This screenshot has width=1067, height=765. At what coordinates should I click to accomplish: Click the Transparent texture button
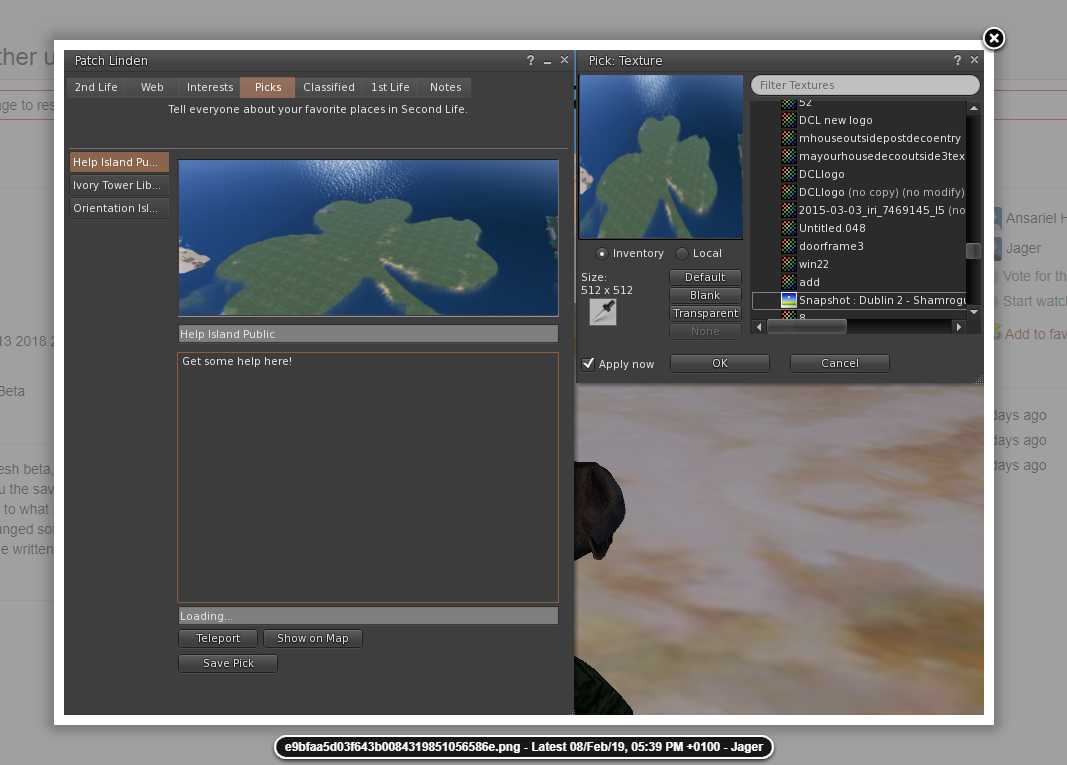[705, 313]
